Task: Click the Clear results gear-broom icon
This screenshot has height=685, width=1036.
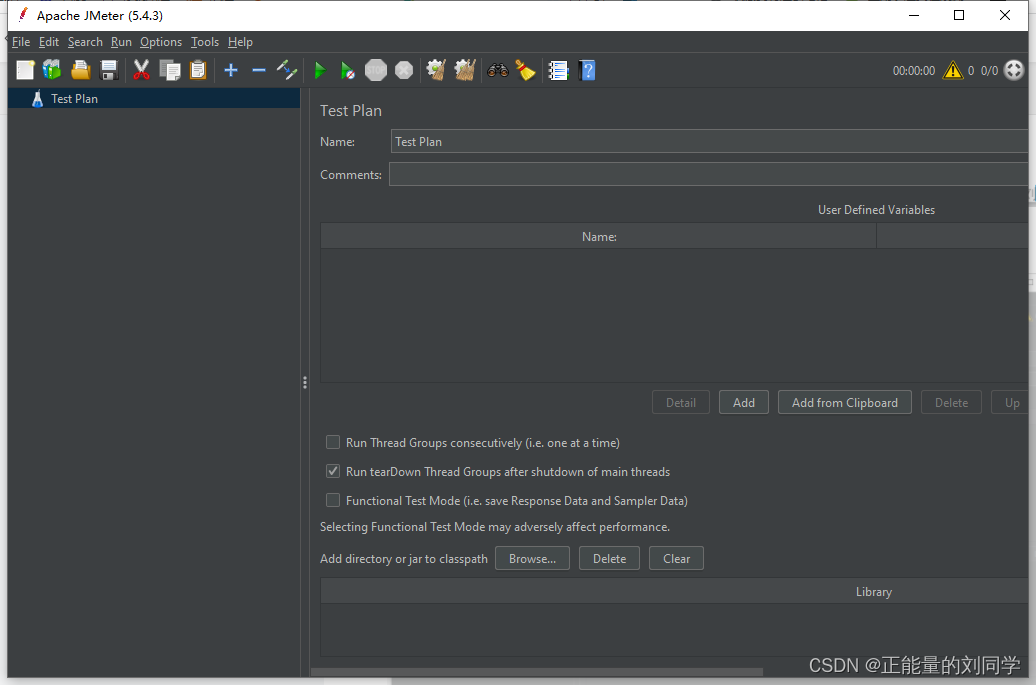Action: point(436,70)
